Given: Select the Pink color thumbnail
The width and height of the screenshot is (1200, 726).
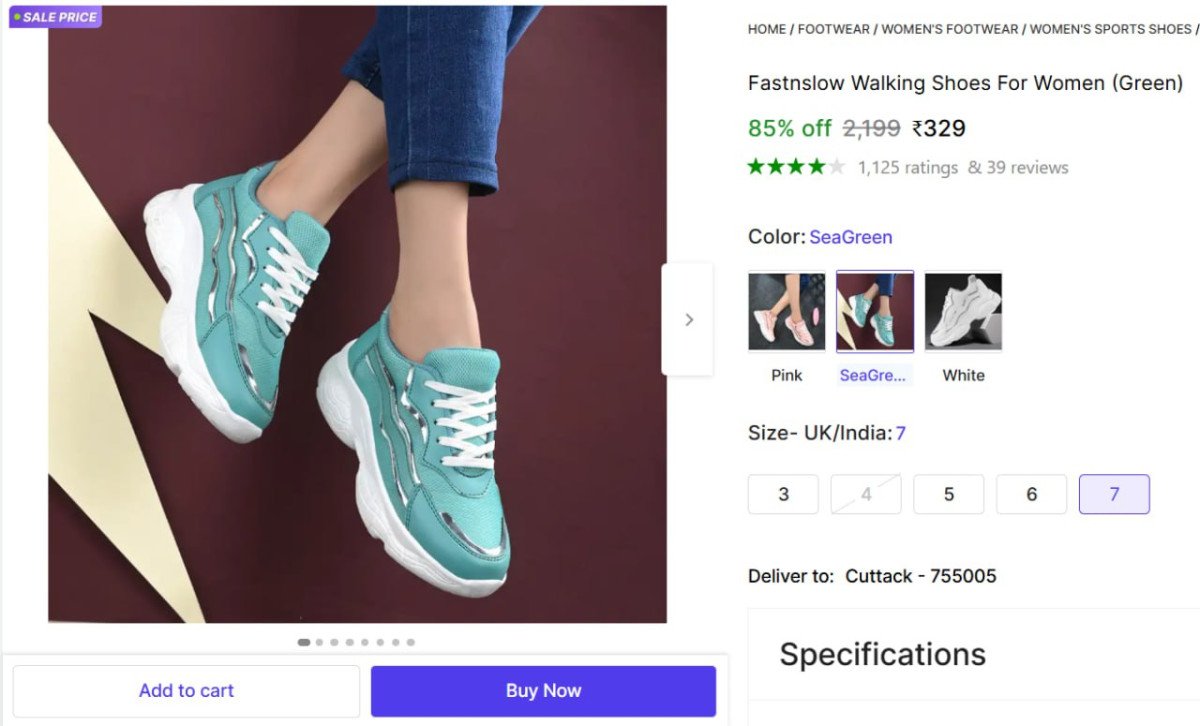Looking at the screenshot, I should click(787, 312).
